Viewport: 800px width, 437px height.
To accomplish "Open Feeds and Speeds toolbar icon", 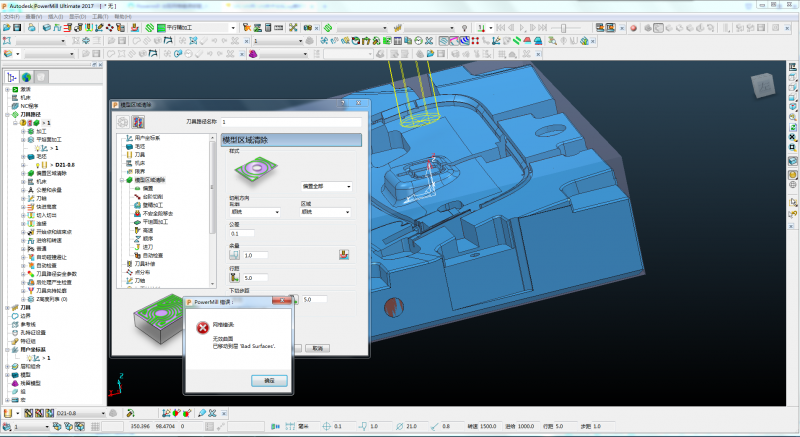I will [57, 28].
